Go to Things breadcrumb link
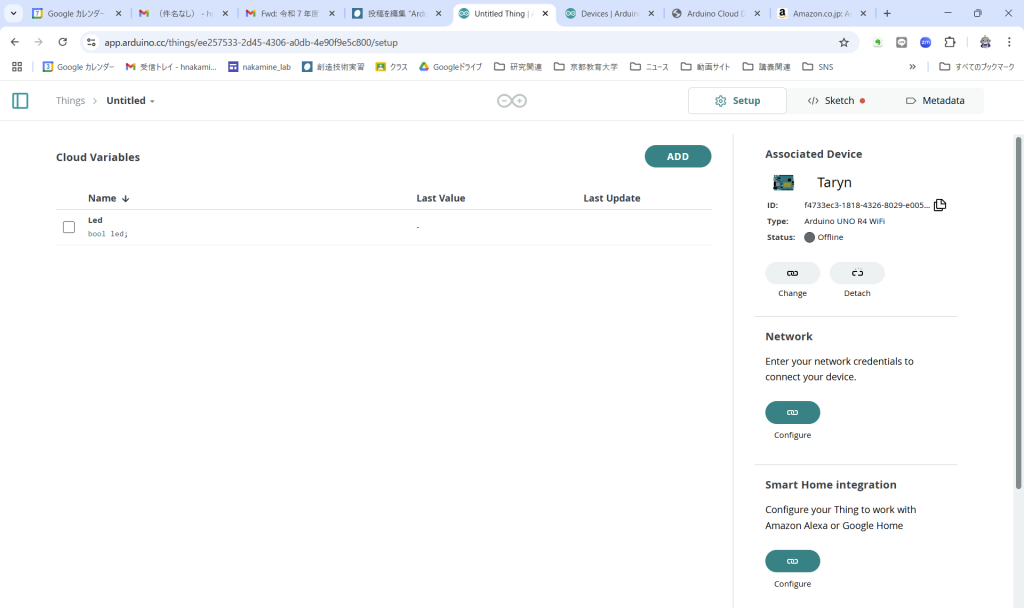This screenshot has width=1024, height=608. click(70, 101)
